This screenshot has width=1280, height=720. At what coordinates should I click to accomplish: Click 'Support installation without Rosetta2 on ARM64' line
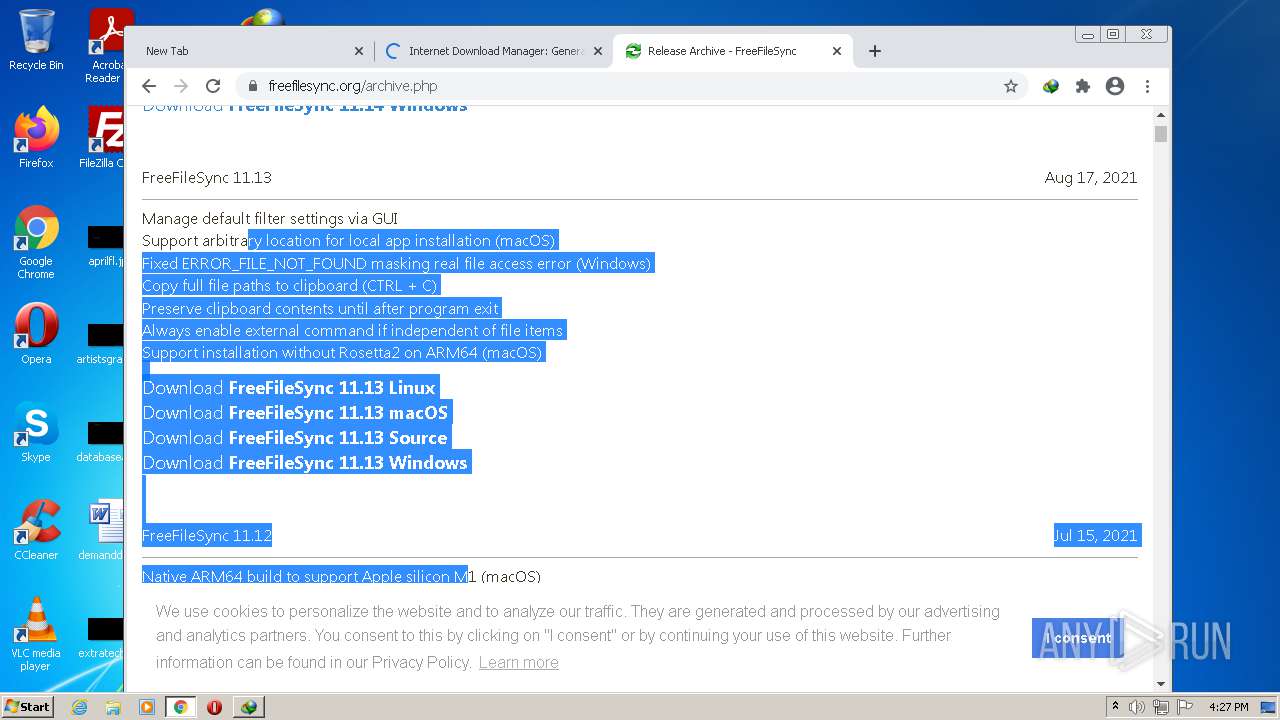point(342,353)
